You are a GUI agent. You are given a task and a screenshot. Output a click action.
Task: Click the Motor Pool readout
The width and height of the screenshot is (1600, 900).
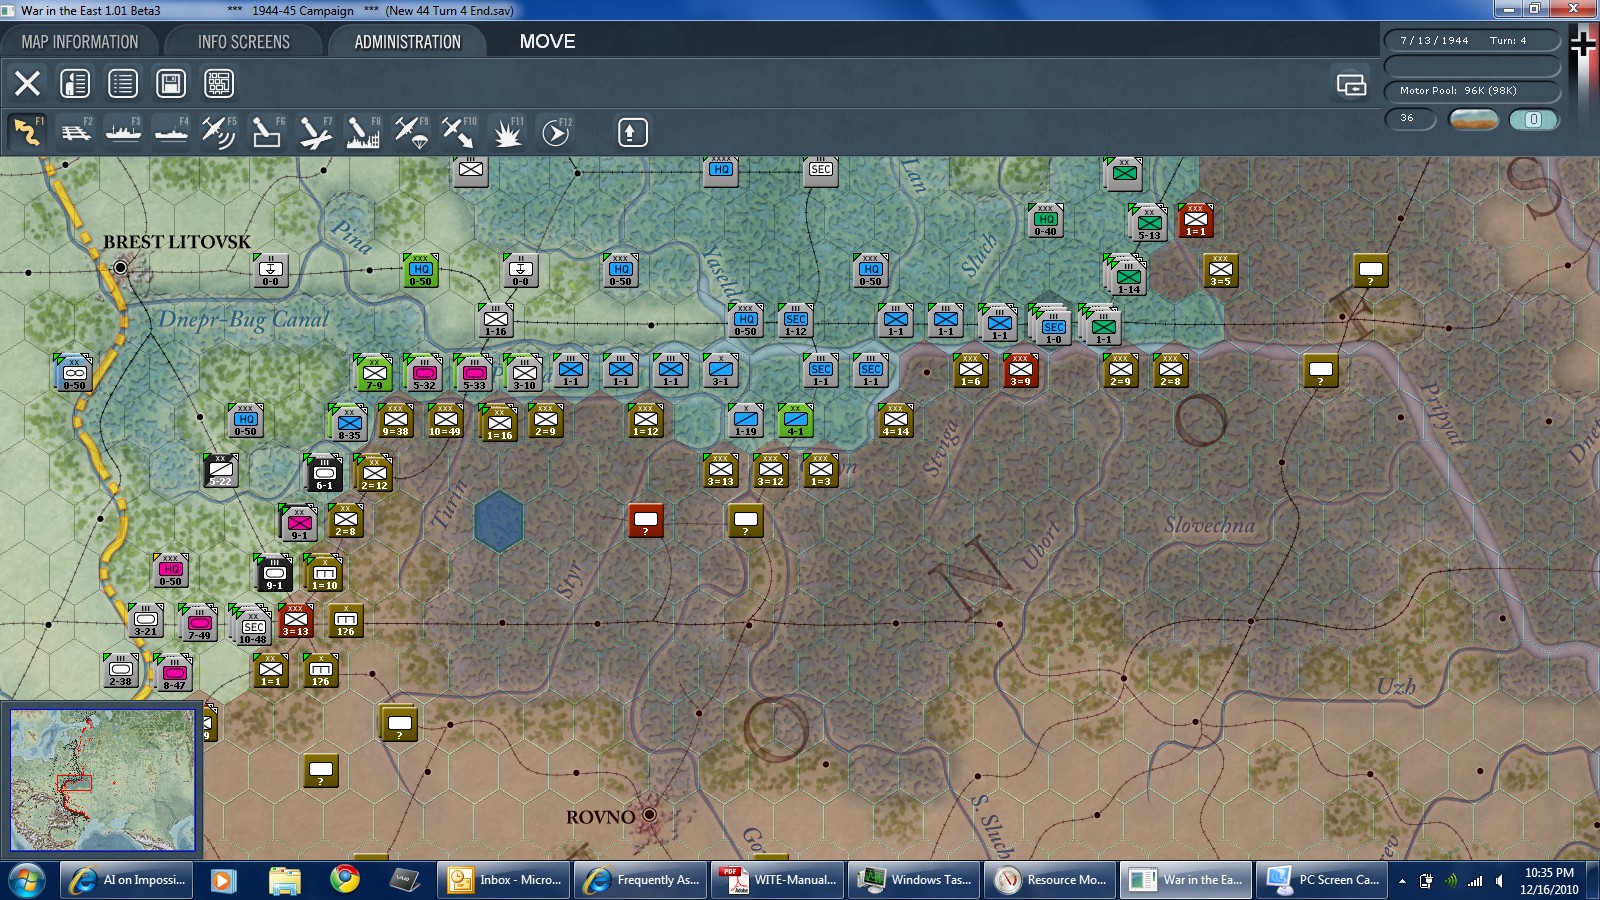pyautogui.click(x=1472, y=91)
